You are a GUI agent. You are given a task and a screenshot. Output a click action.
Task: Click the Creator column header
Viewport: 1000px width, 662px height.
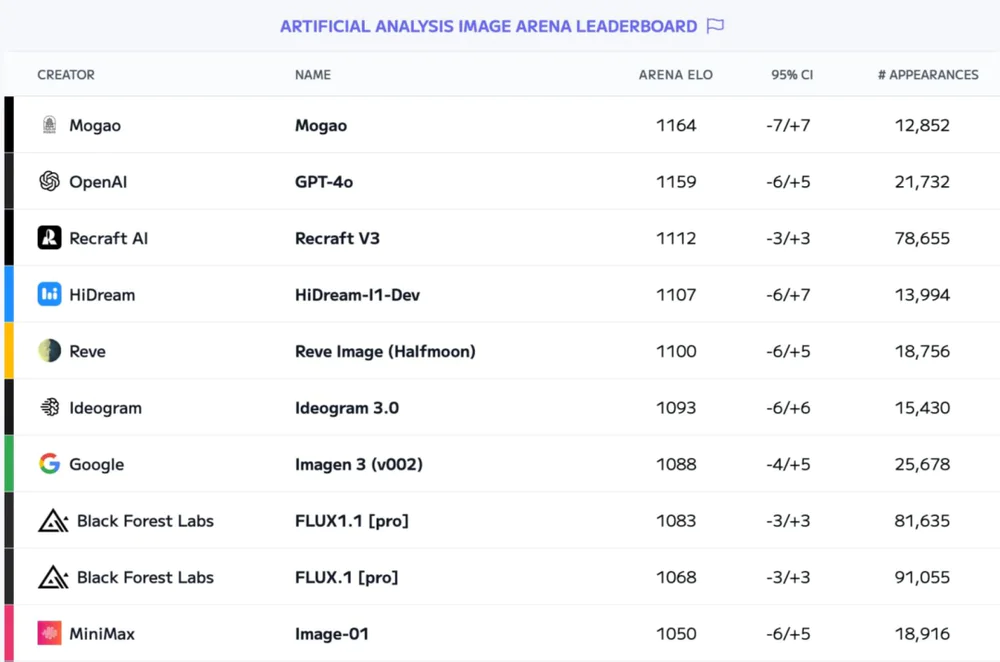coord(66,75)
